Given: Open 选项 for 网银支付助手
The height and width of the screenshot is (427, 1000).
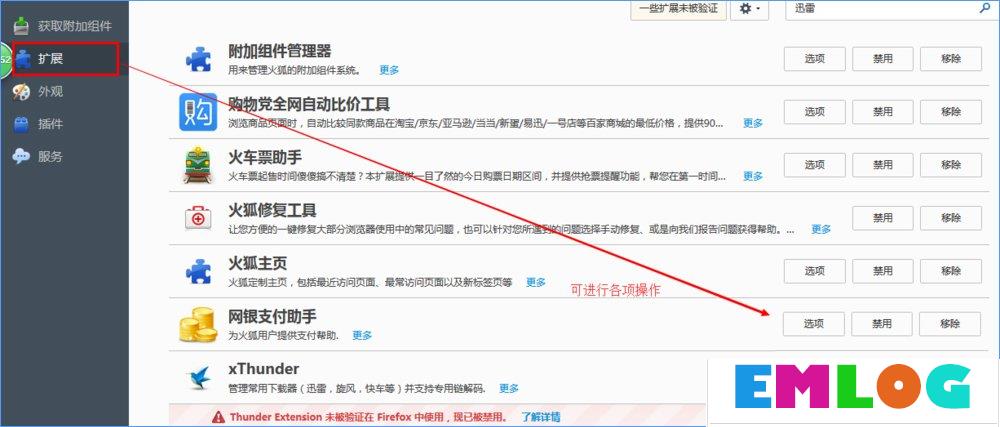Looking at the screenshot, I should 814,324.
